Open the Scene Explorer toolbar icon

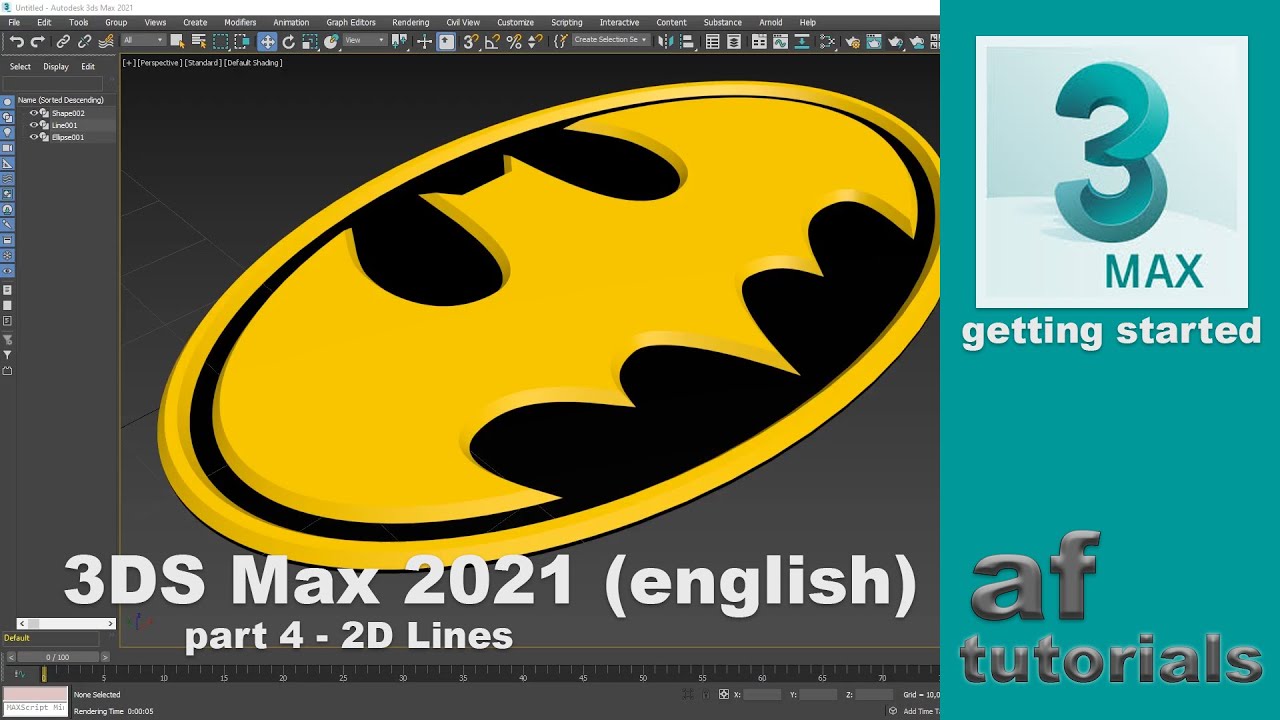(x=712, y=41)
